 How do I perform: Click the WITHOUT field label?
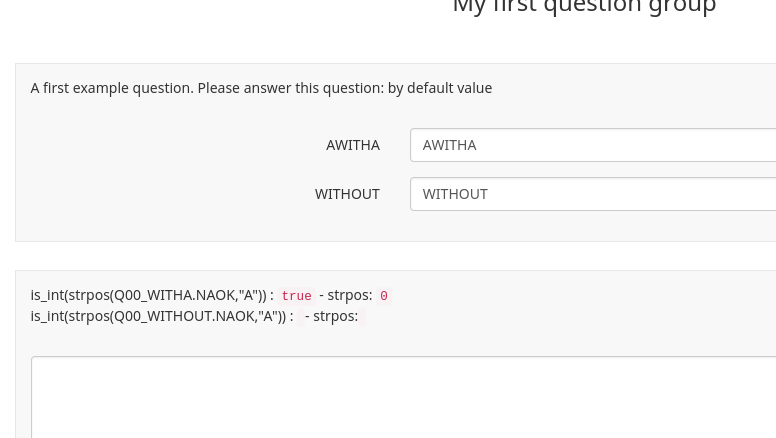(x=347, y=194)
